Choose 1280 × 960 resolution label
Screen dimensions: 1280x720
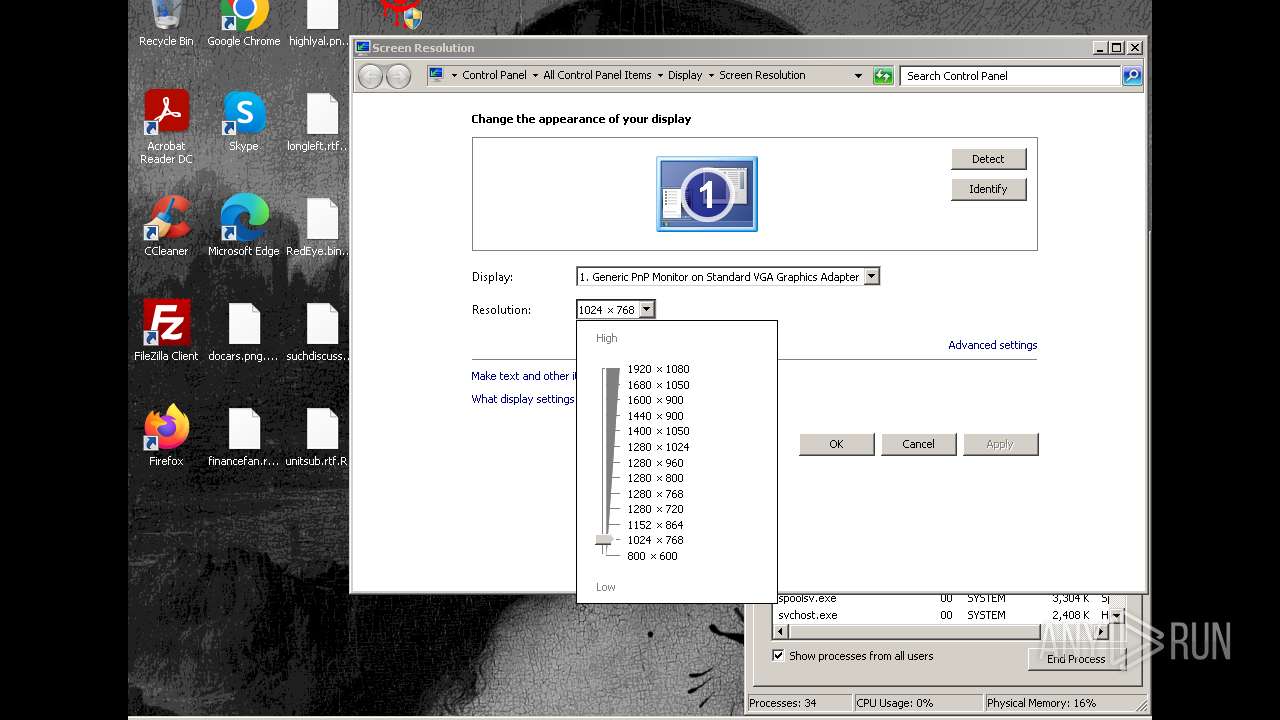pyautogui.click(x=655, y=463)
